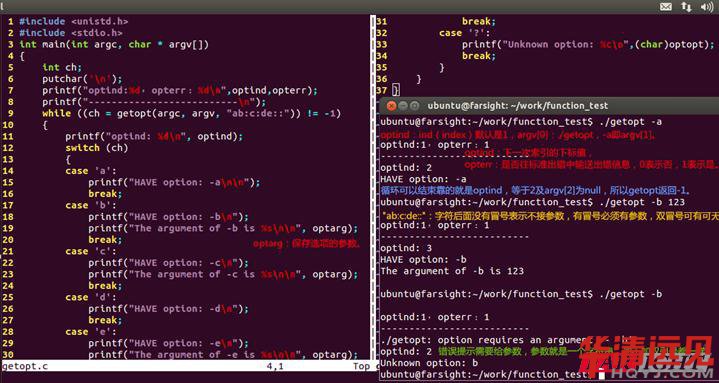Click line 7 printf with optind,opterr arguments

click(180, 90)
